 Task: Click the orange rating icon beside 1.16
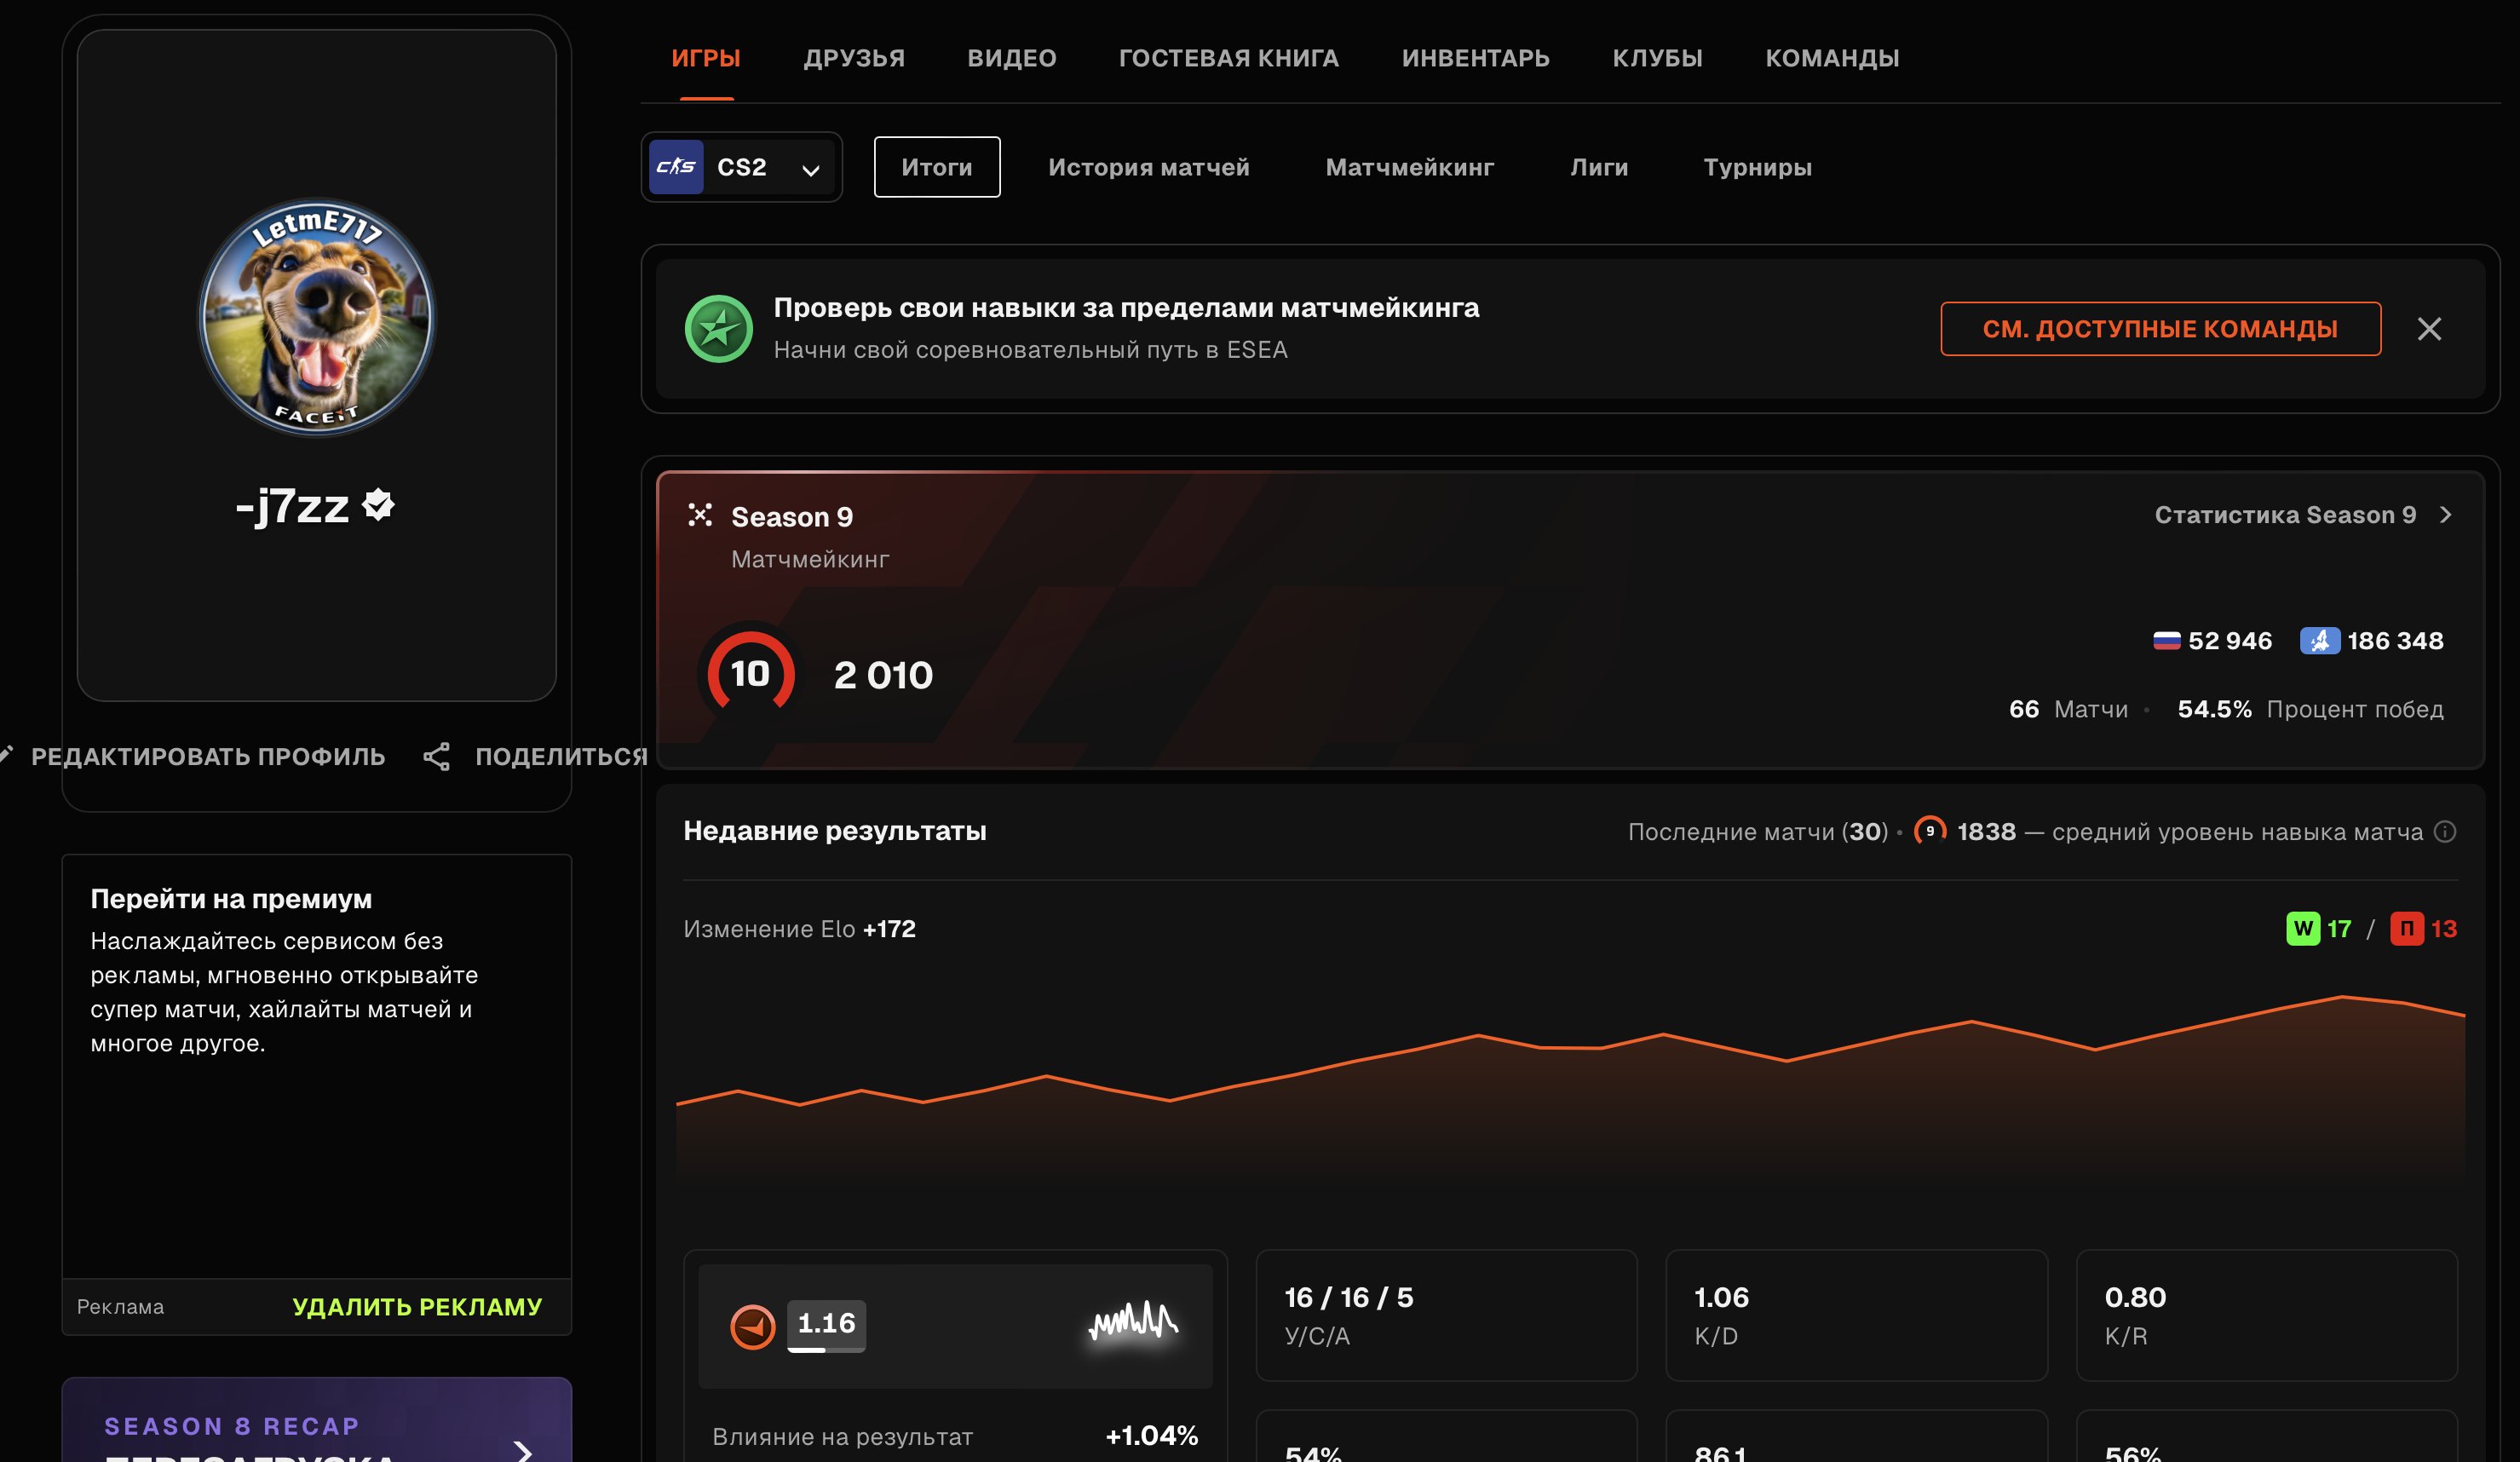point(753,1327)
